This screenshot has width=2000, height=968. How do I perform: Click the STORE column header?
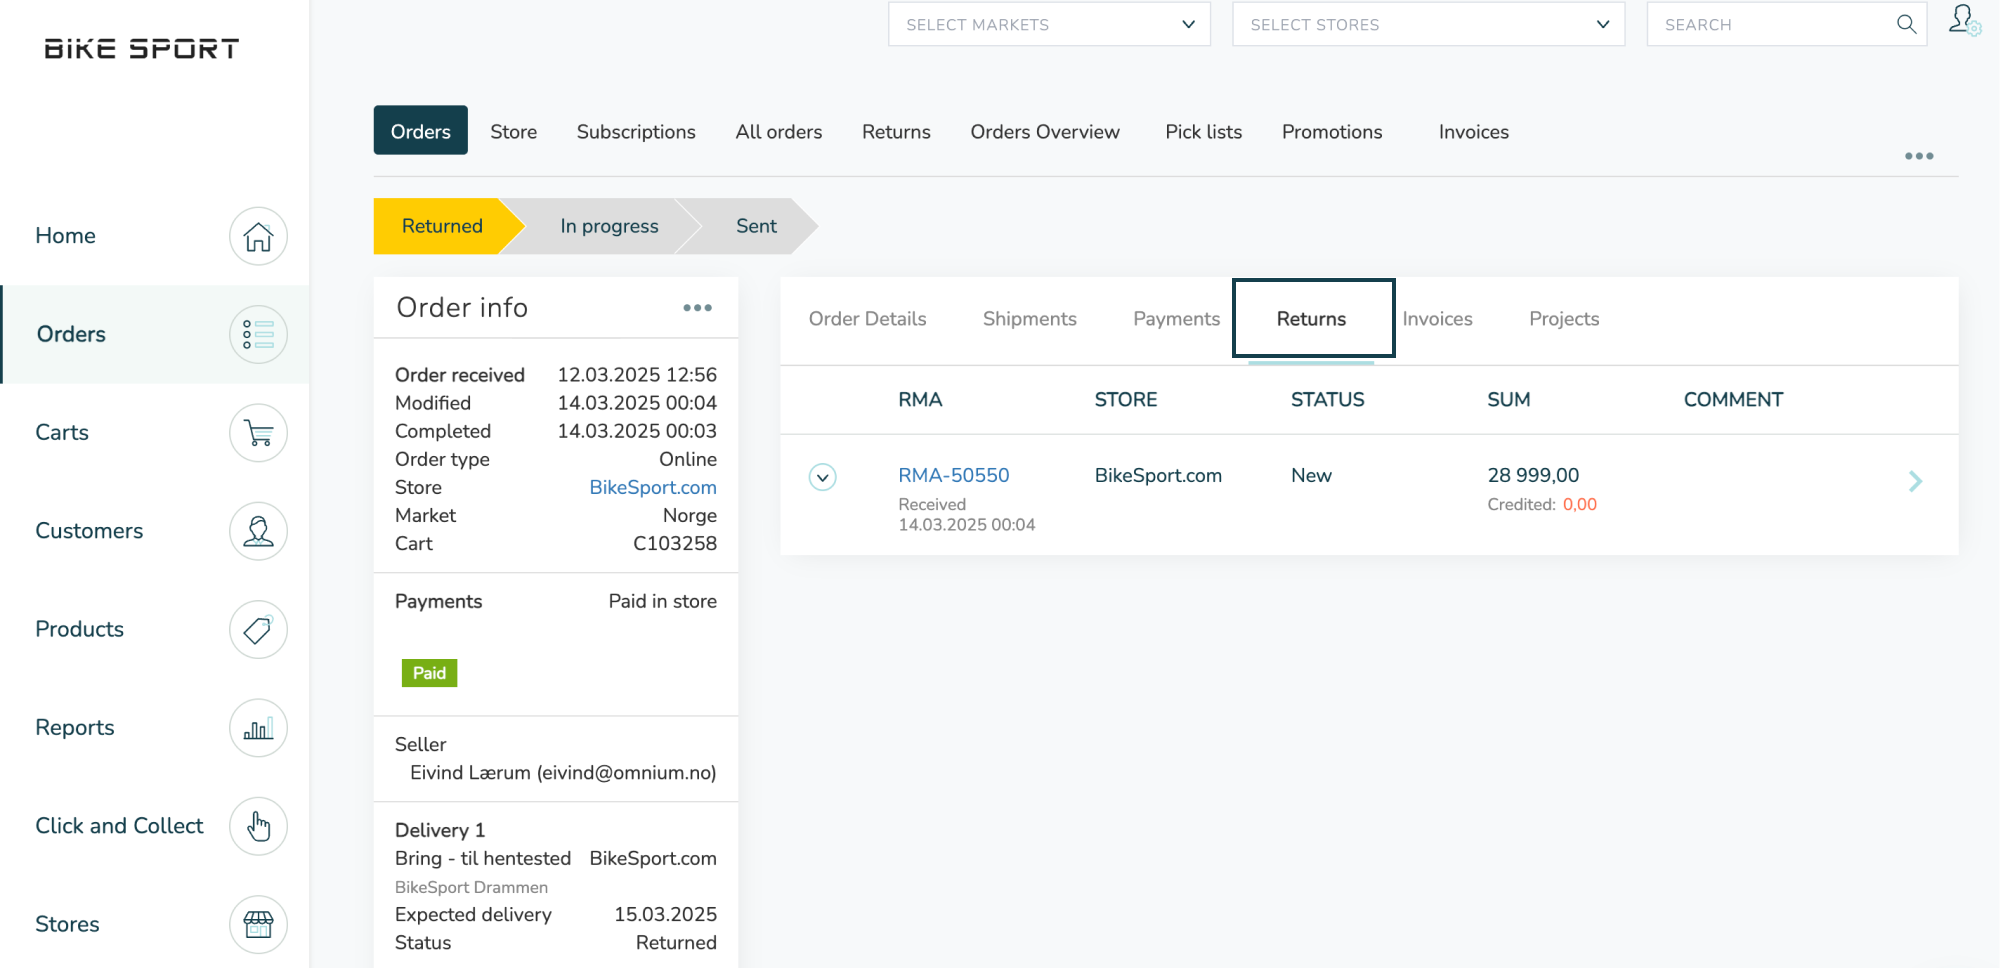click(x=1125, y=400)
